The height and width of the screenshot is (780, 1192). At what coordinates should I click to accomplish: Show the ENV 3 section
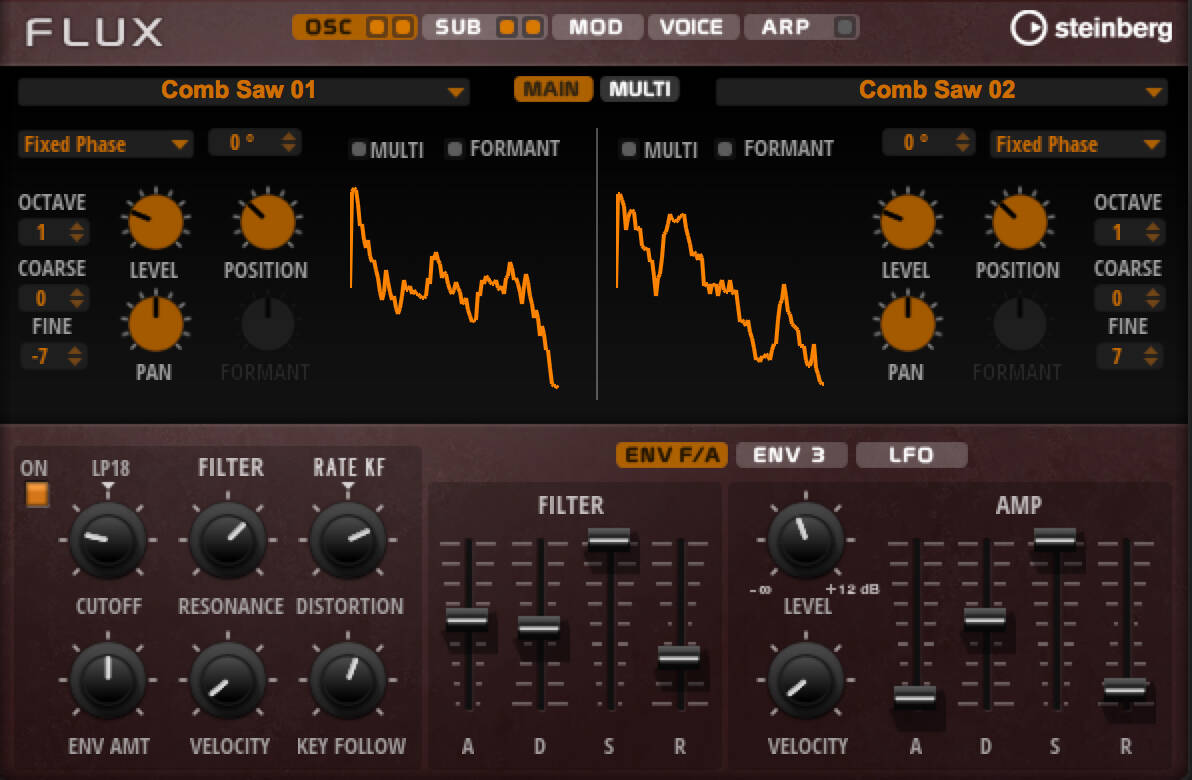[x=791, y=455]
